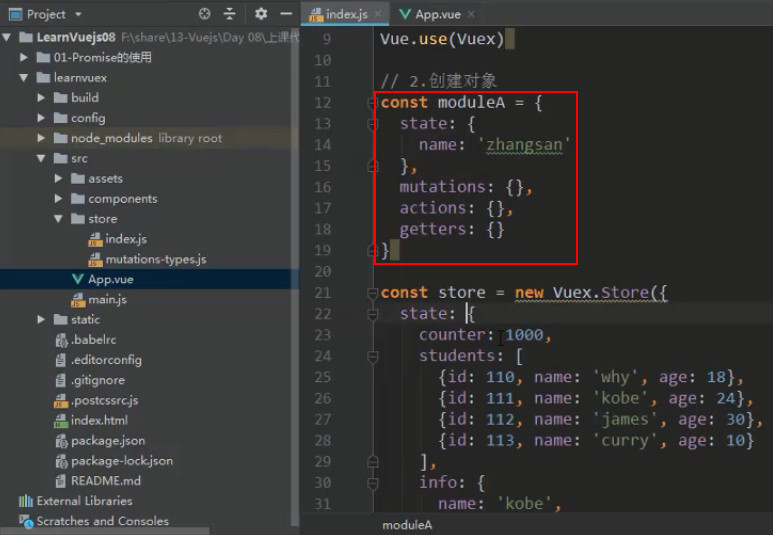Image resolution: width=773 pixels, height=535 pixels.
Task: Click the Vue.use(Vuex) statement
Action: pyautogui.click(x=442, y=38)
